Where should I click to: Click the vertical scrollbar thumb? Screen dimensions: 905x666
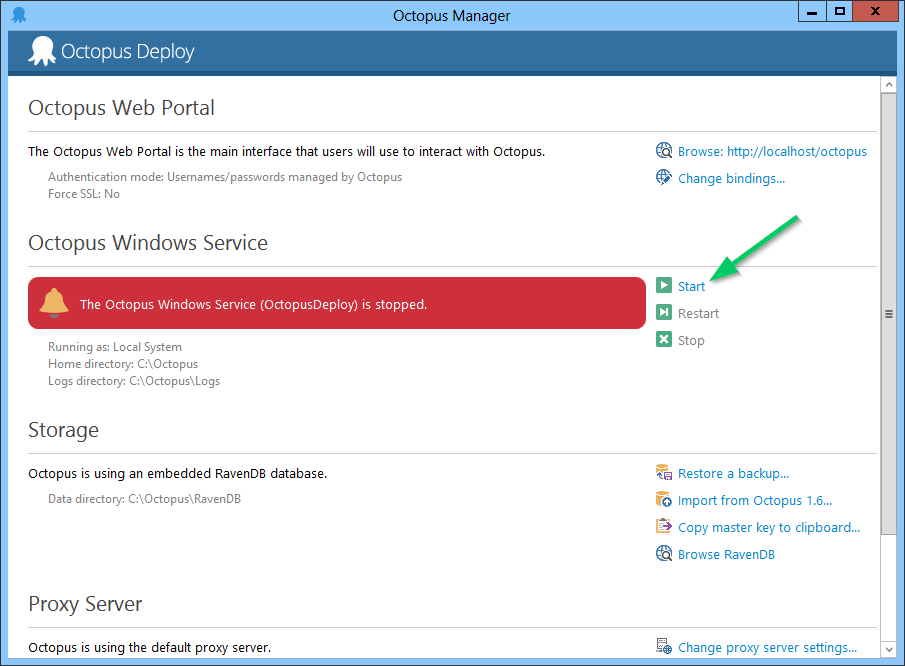pyautogui.click(x=888, y=314)
